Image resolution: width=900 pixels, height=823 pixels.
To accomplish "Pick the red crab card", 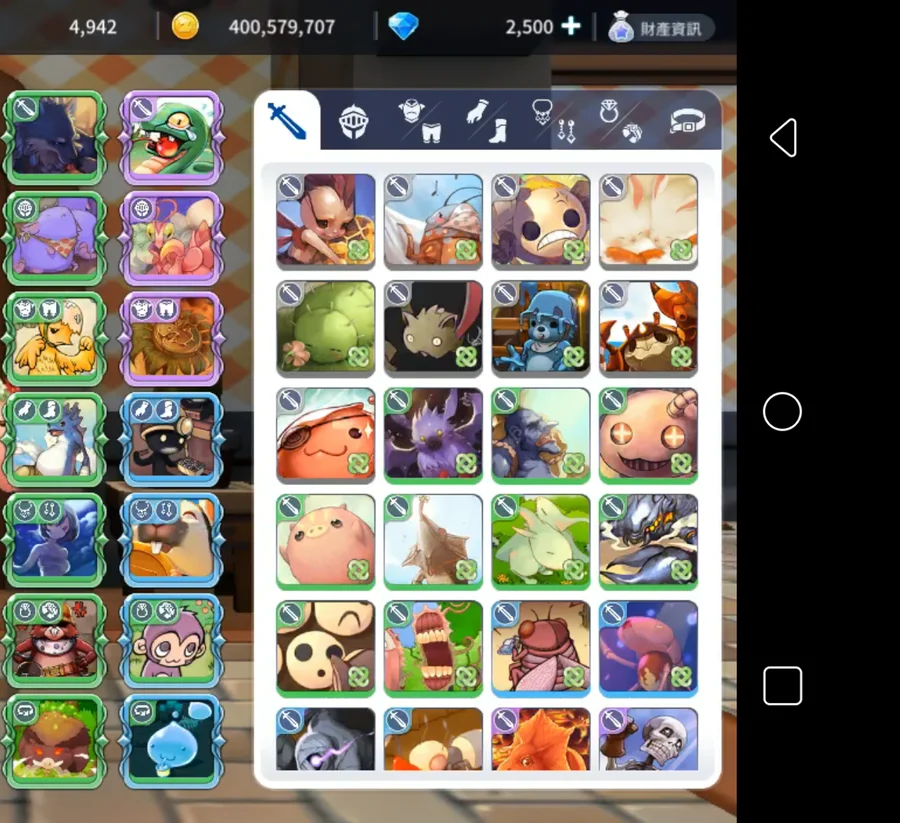I will coord(649,328).
